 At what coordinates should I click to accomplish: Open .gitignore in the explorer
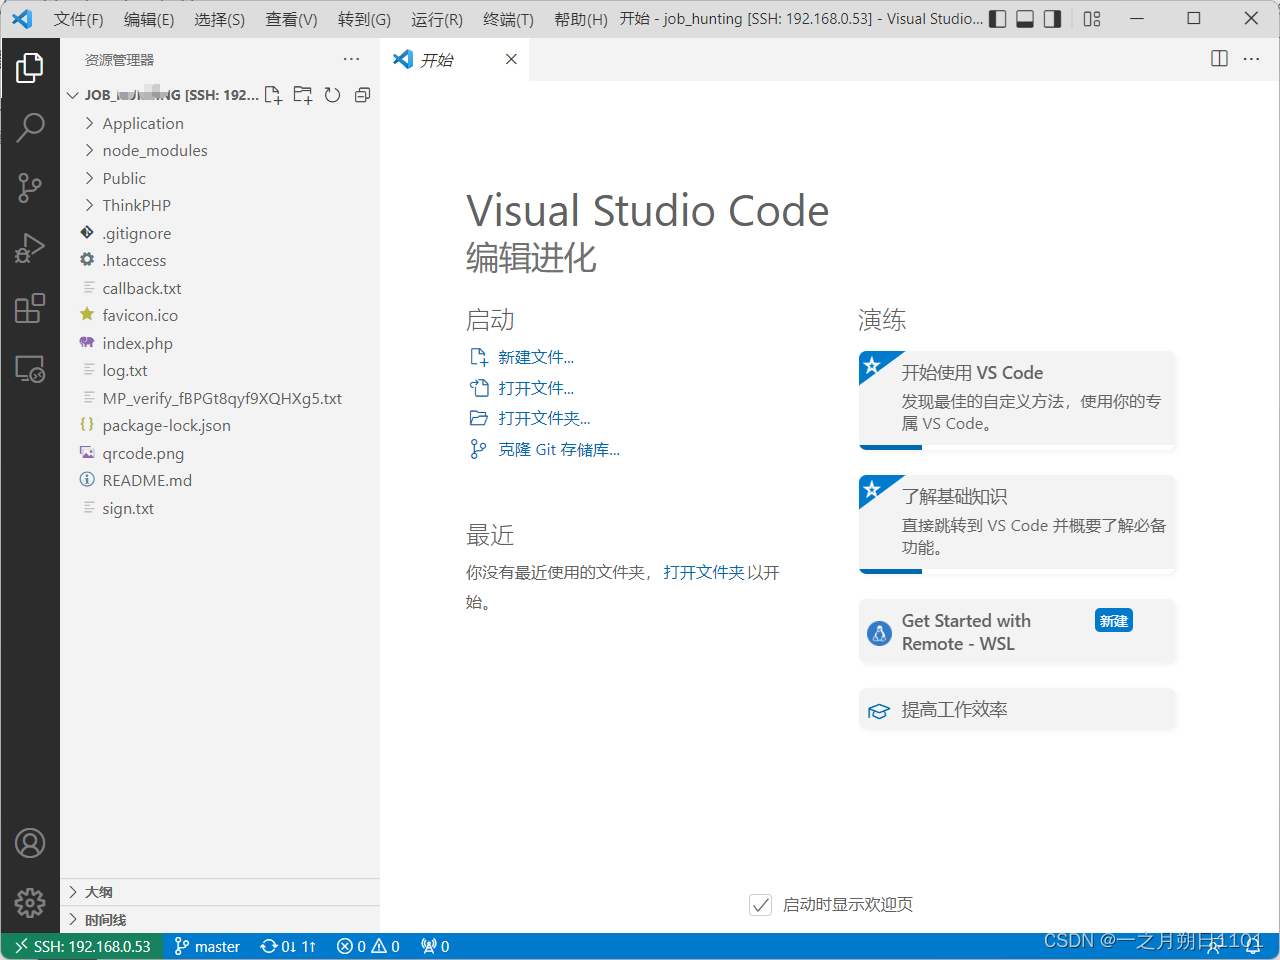click(220, 233)
